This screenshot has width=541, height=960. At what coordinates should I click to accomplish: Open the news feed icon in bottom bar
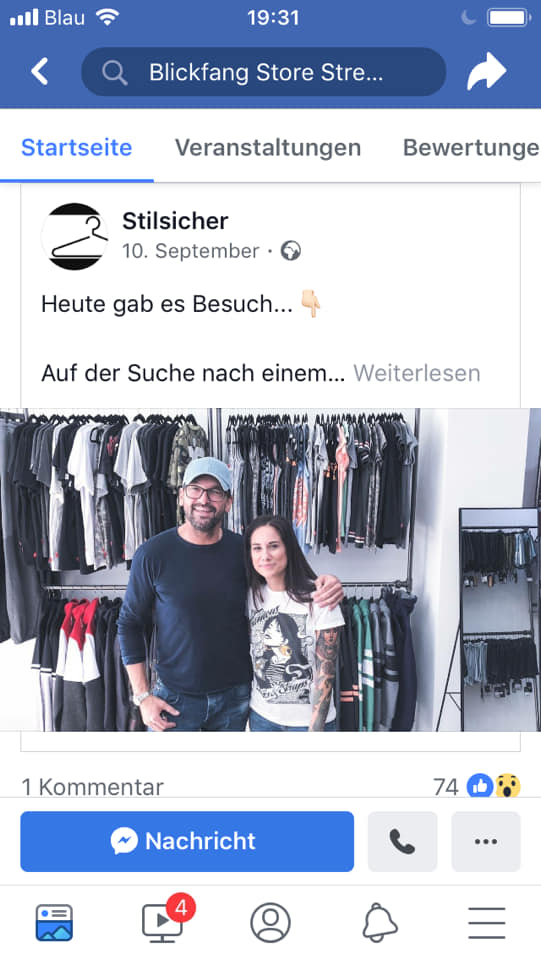54,923
